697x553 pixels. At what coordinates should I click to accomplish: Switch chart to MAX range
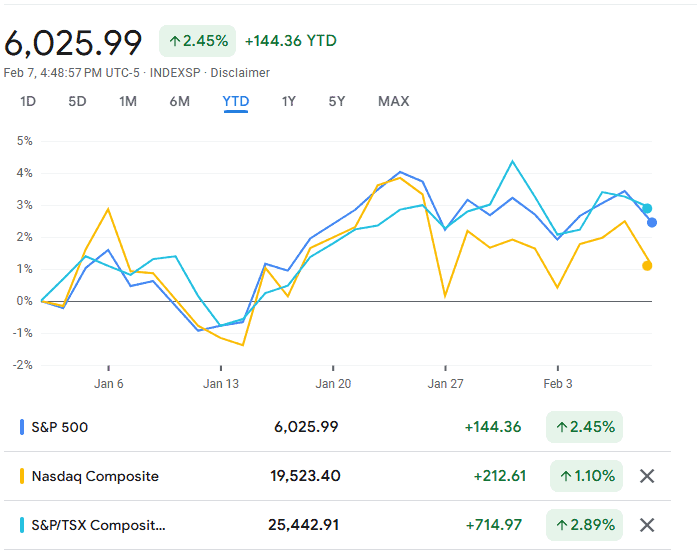[x=393, y=101]
